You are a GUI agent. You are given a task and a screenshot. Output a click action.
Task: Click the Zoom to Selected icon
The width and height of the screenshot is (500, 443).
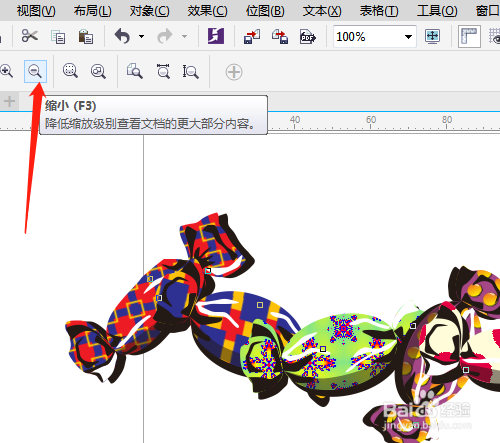click(70, 71)
